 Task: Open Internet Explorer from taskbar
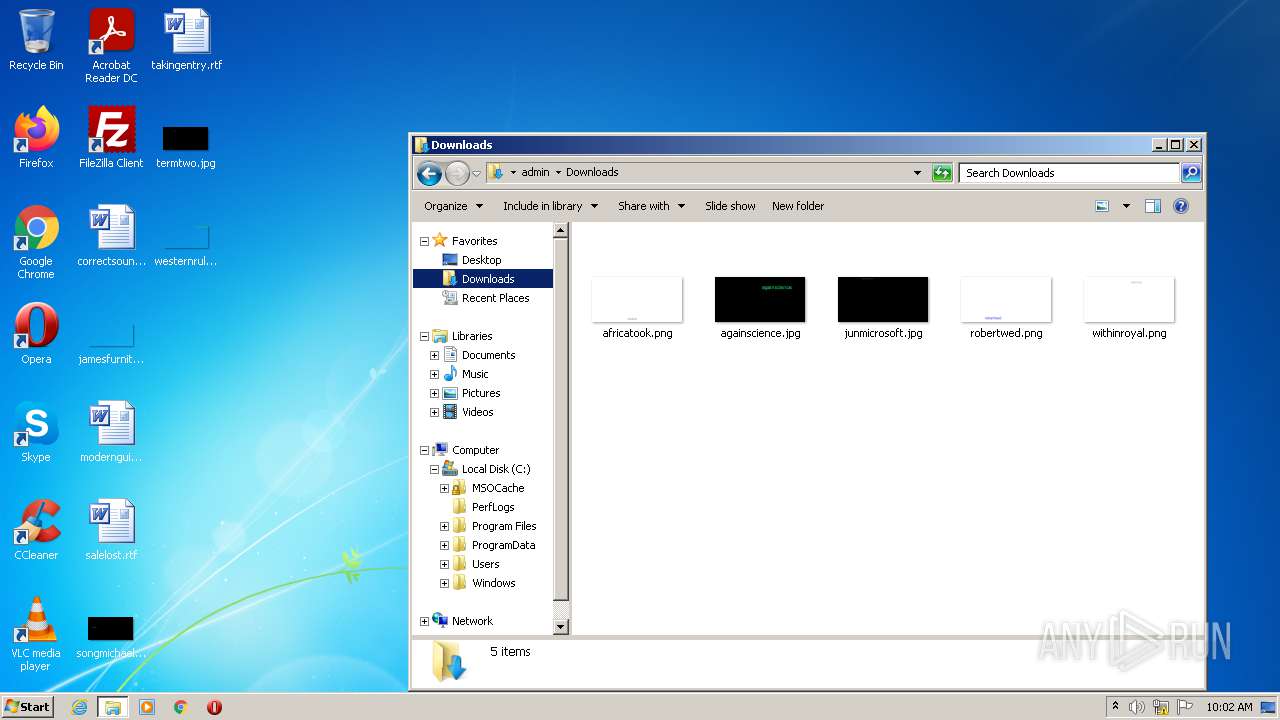(79, 707)
